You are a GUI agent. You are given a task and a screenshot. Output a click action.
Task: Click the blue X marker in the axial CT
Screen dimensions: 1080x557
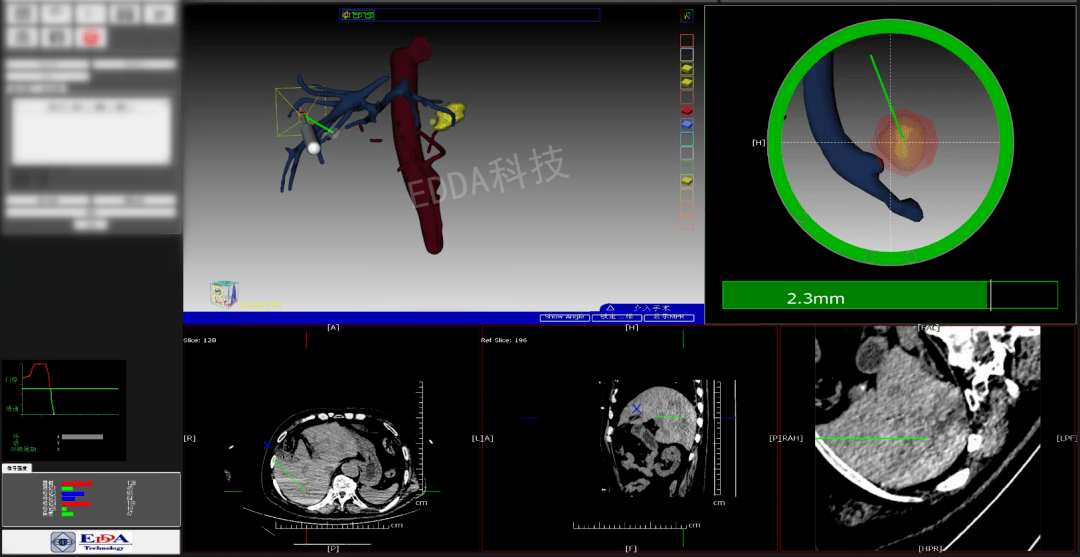click(x=267, y=445)
